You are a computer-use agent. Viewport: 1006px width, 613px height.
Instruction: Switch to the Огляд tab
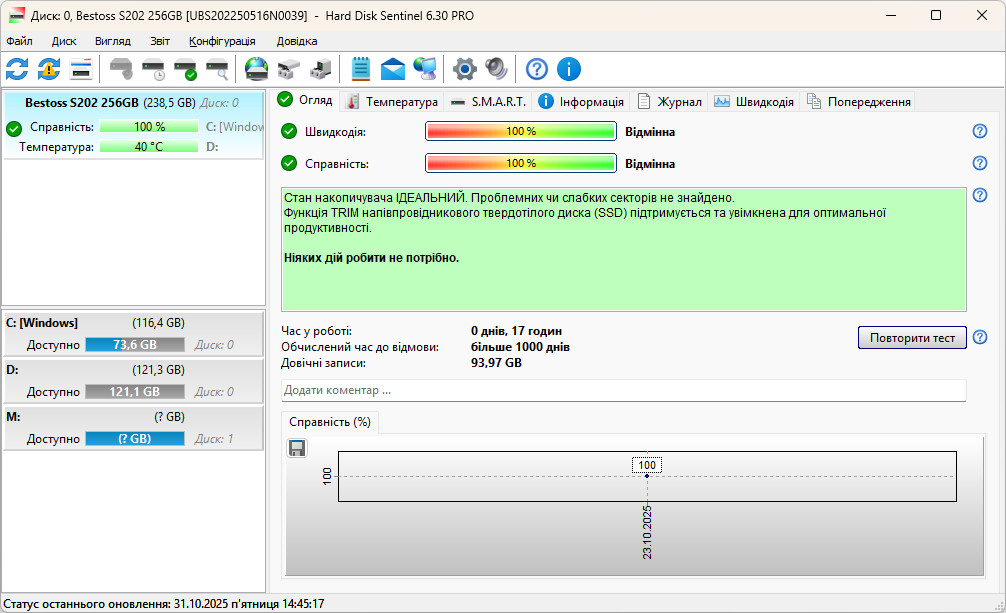tap(305, 100)
